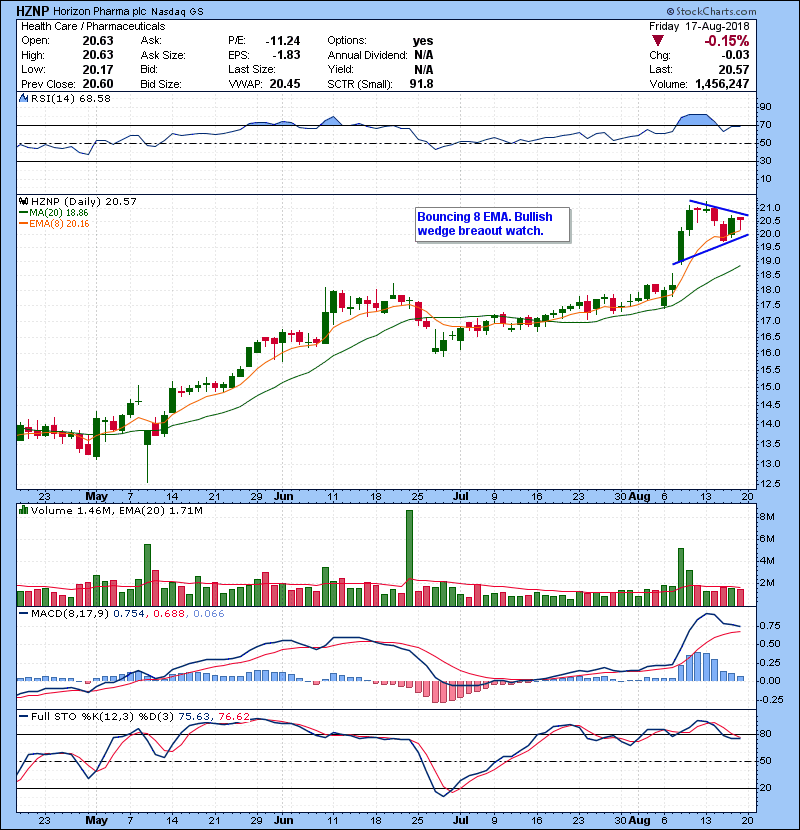Image resolution: width=800 pixels, height=830 pixels.
Task: Select the percent change -0.15%
Action: pyautogui.click(x=726, y=41)
